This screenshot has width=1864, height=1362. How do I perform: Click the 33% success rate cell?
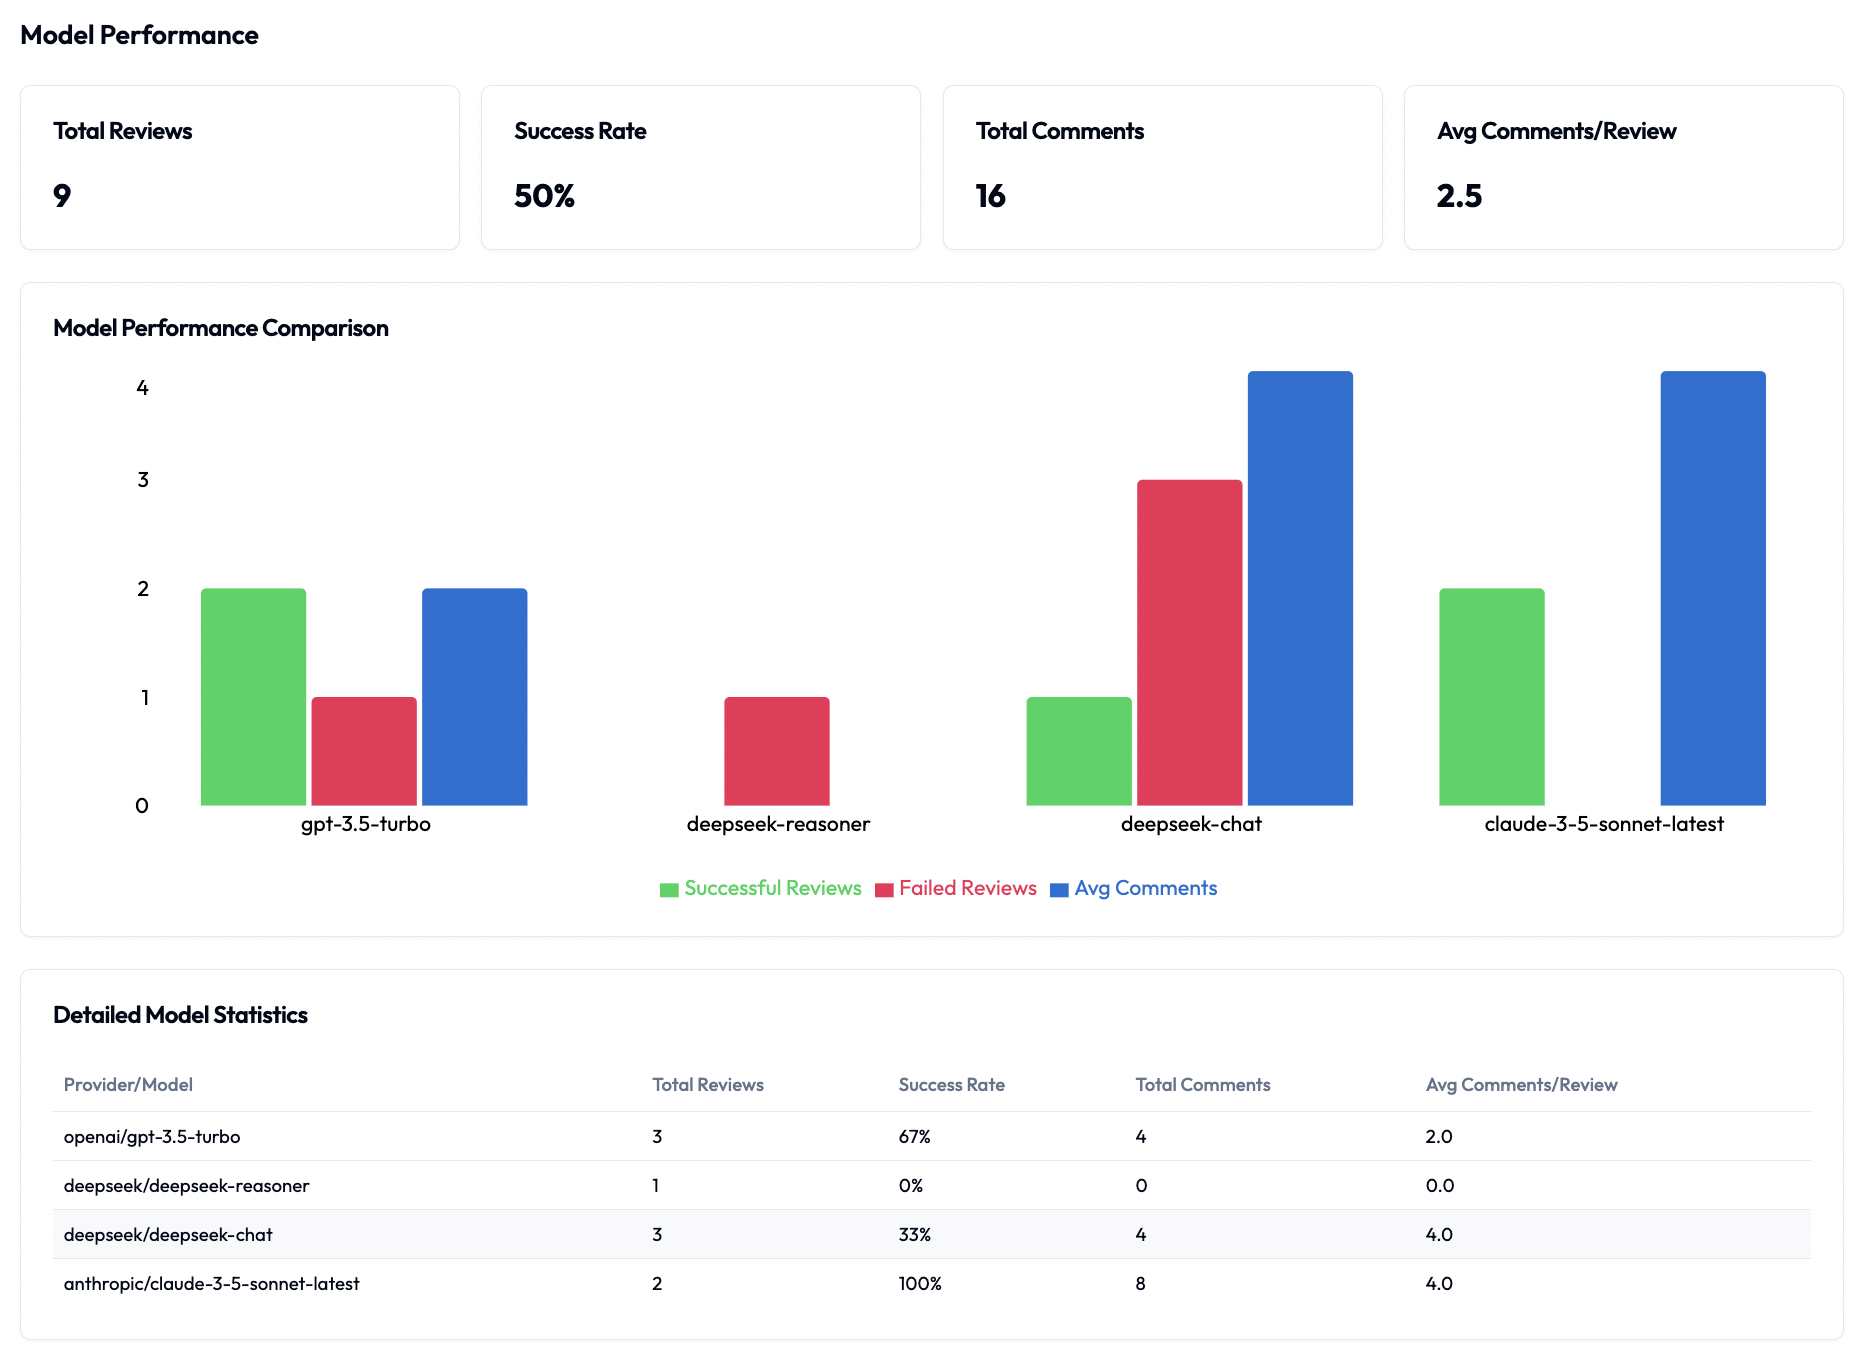coord(914,1235)
